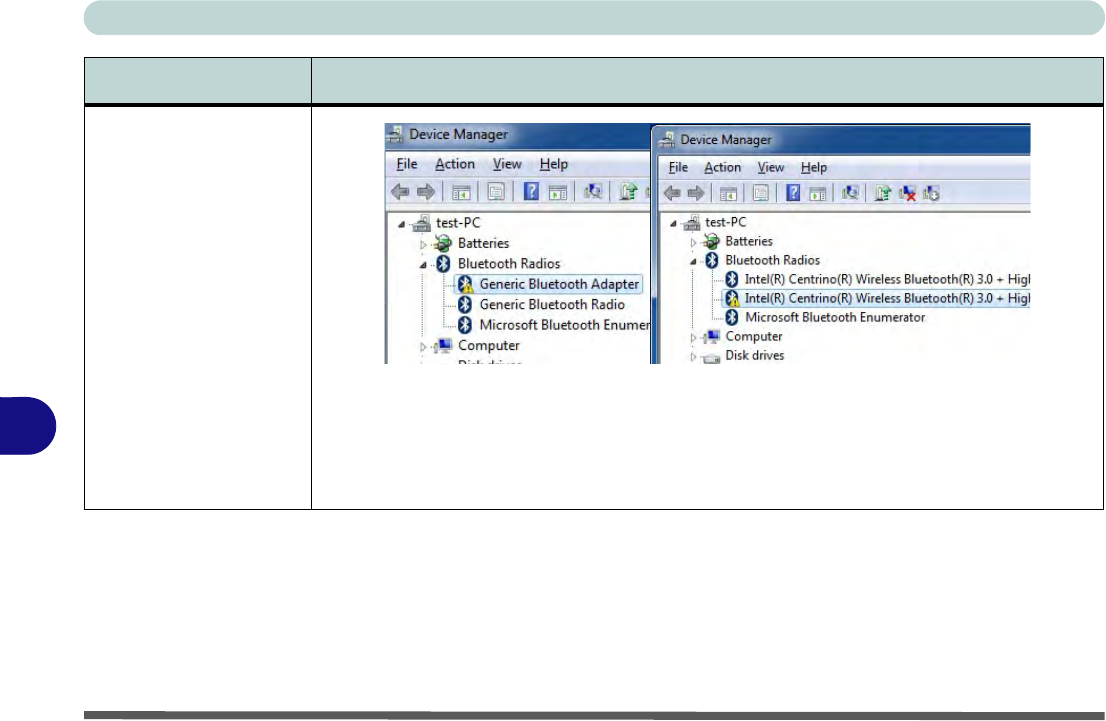Click Scan for hardware changes in Generic Bluetooth window
This screenshot has width=1106, height=721.
point(592,192)
